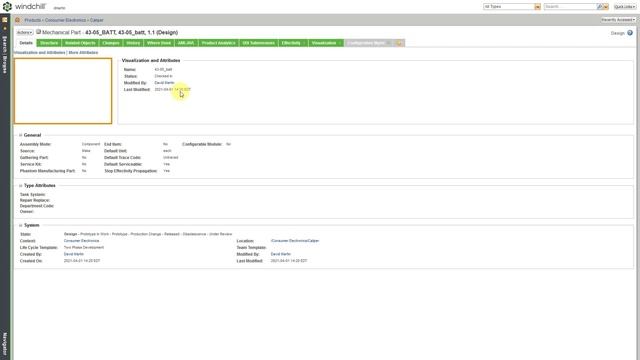The image size is (640, 360).
Task: Switch to the Structure tab
Action: point(49,43)
